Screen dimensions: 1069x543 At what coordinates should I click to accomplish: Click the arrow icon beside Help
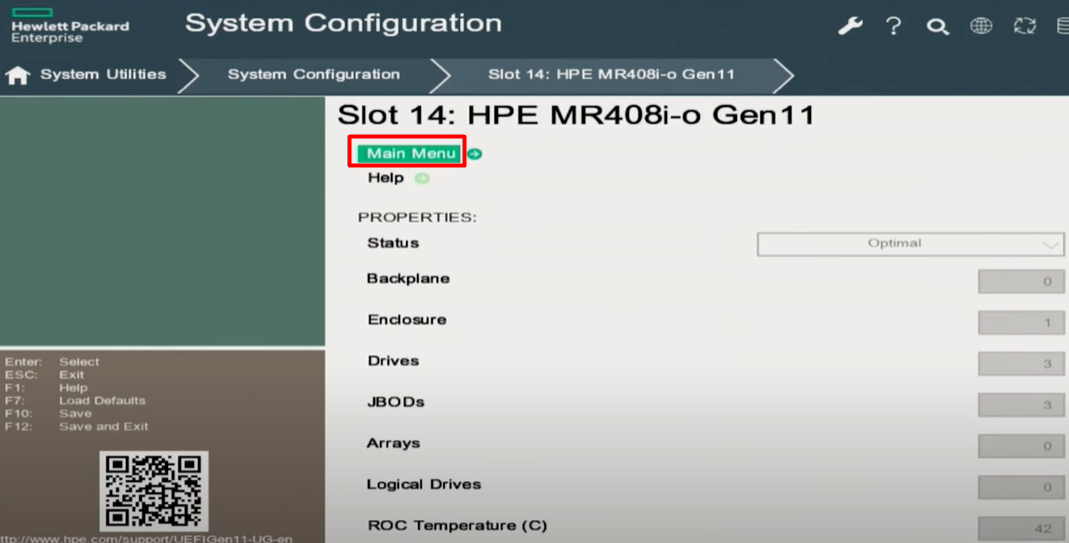click(x=422, y=179)
